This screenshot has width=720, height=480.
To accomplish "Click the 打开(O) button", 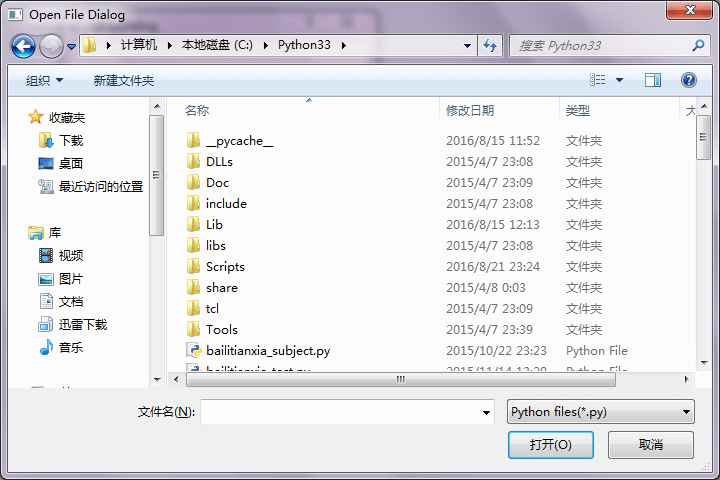I will tap(551, 445).
